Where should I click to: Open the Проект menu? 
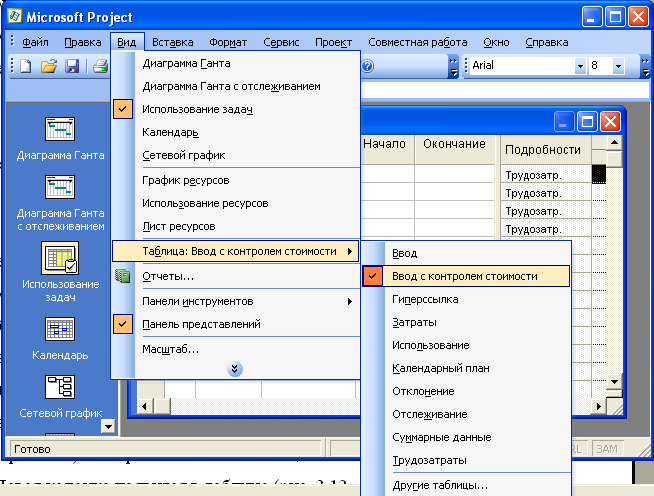[333, 43]
